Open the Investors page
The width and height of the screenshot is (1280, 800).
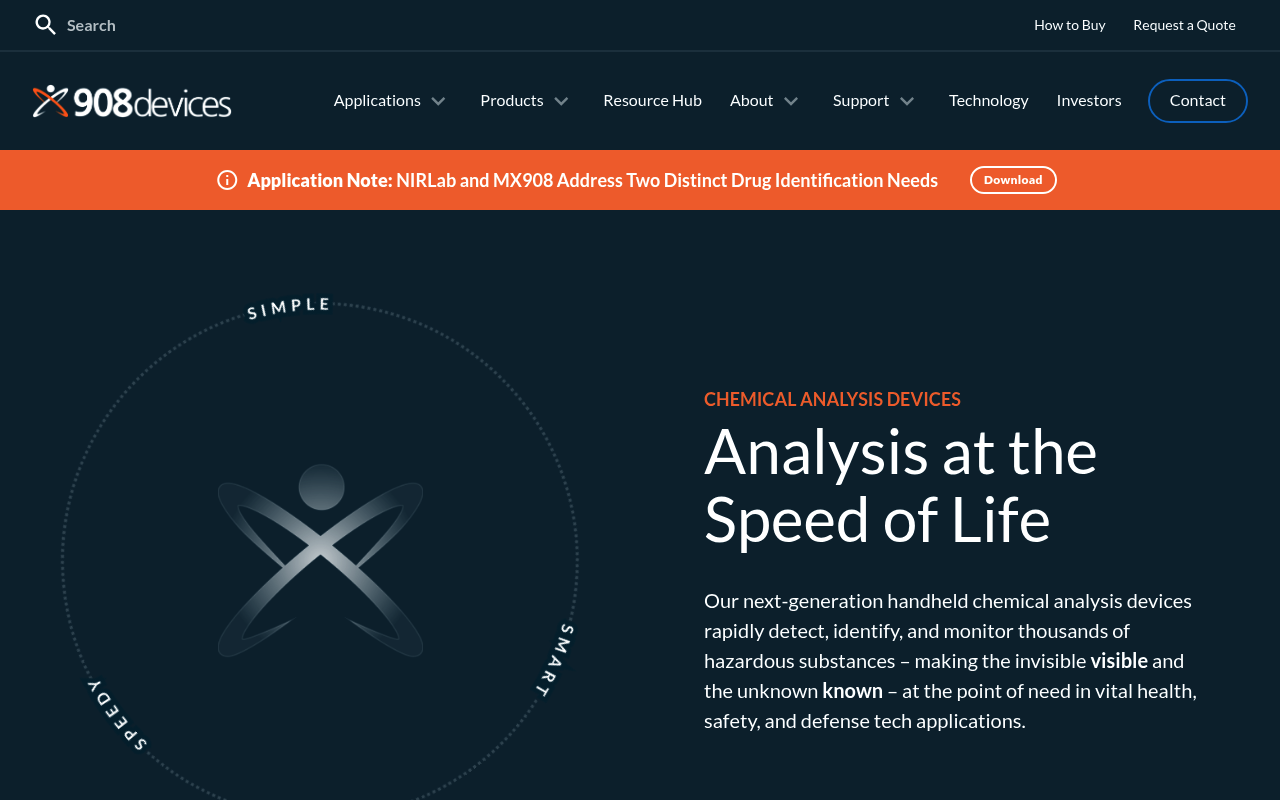[x=1089, y=100]
